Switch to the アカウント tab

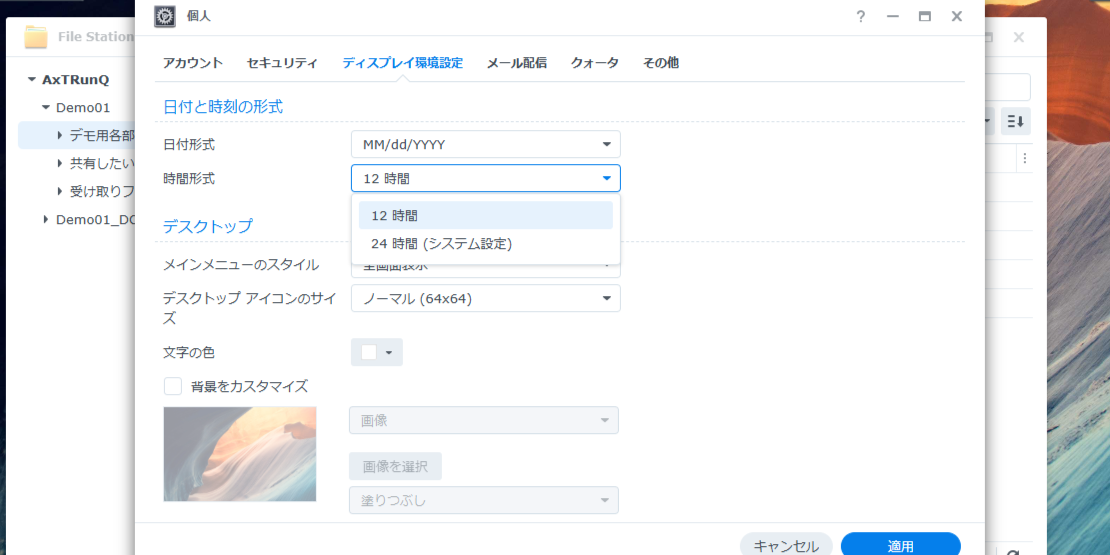pyautogui.click(x=193, y=63)
